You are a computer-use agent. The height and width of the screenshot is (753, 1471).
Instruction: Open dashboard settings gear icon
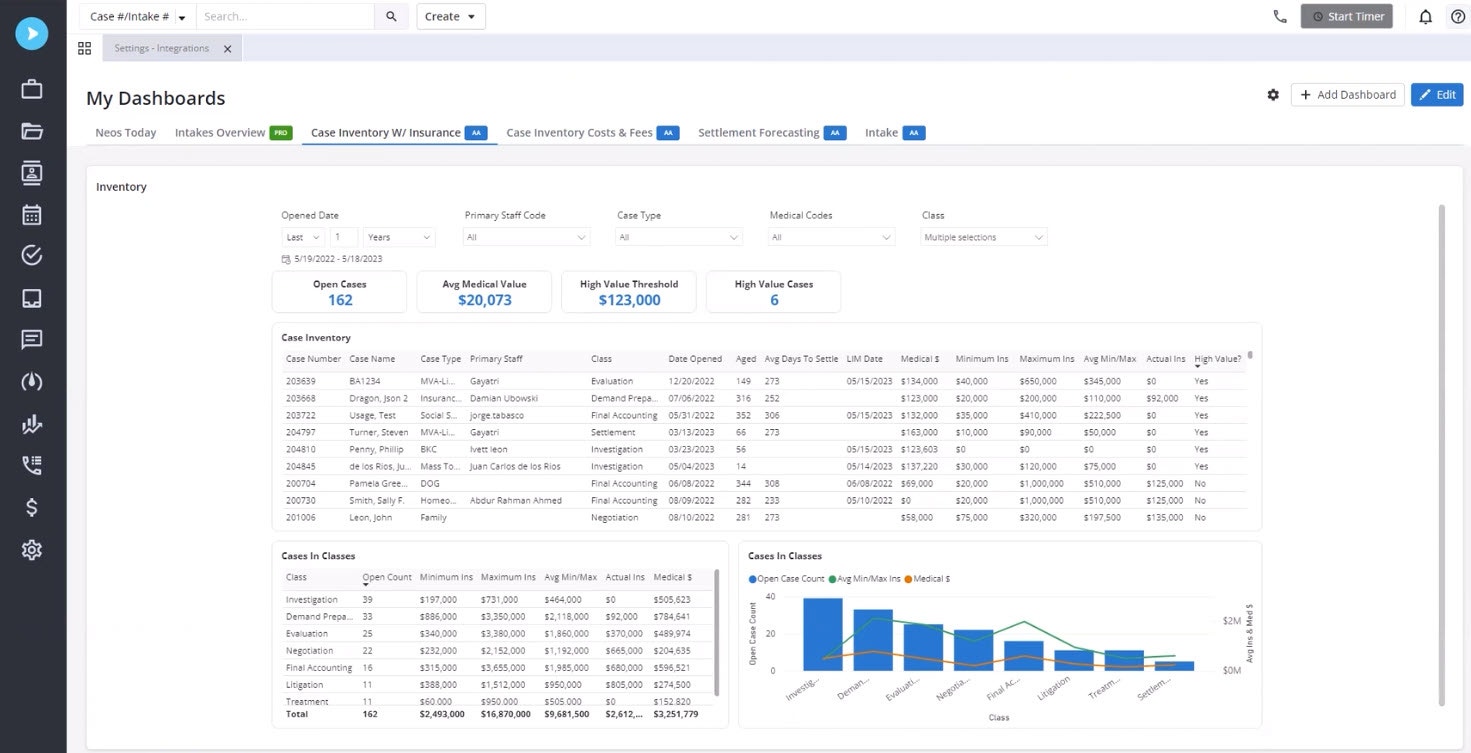[x=1273, y=95]
